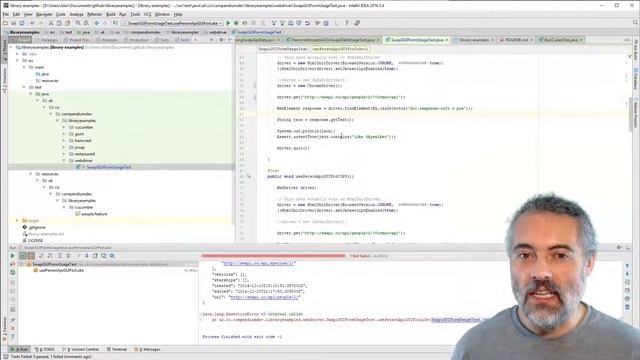Screen dimensions: 640x360
Task: Expand the cucumber package under libraryexamples
Action: 64,127
